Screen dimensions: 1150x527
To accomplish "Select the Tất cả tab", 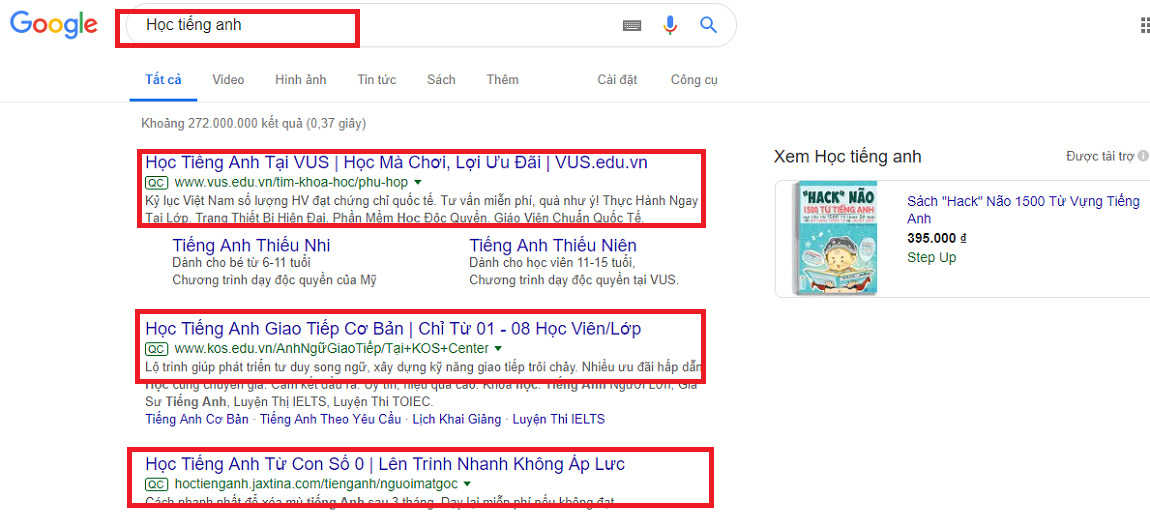I will click(x=163, y=80).
